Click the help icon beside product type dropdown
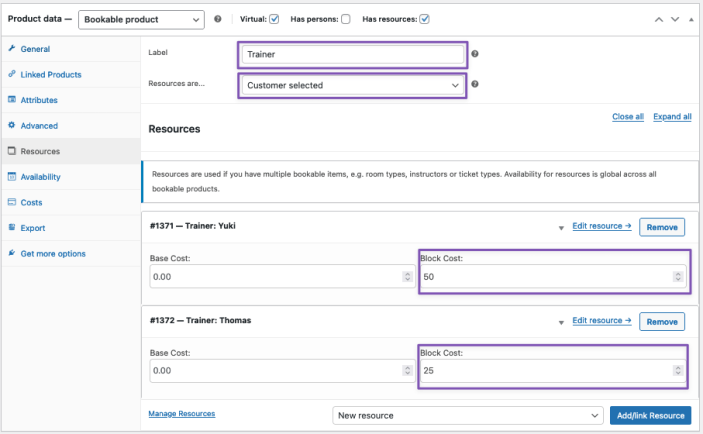Screen dimensions: 703x434 (x=218, y=19)
